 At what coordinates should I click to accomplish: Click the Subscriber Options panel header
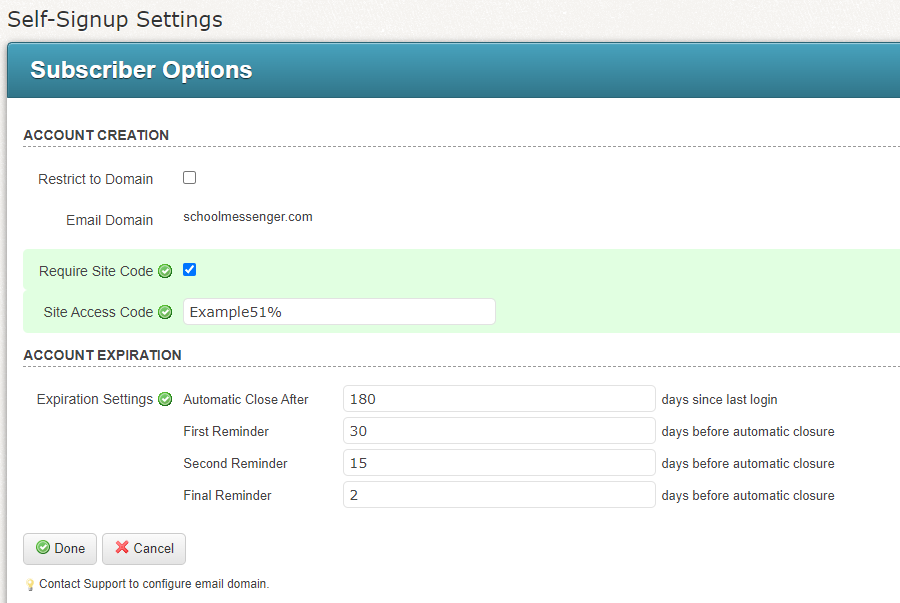coord(141,70)
